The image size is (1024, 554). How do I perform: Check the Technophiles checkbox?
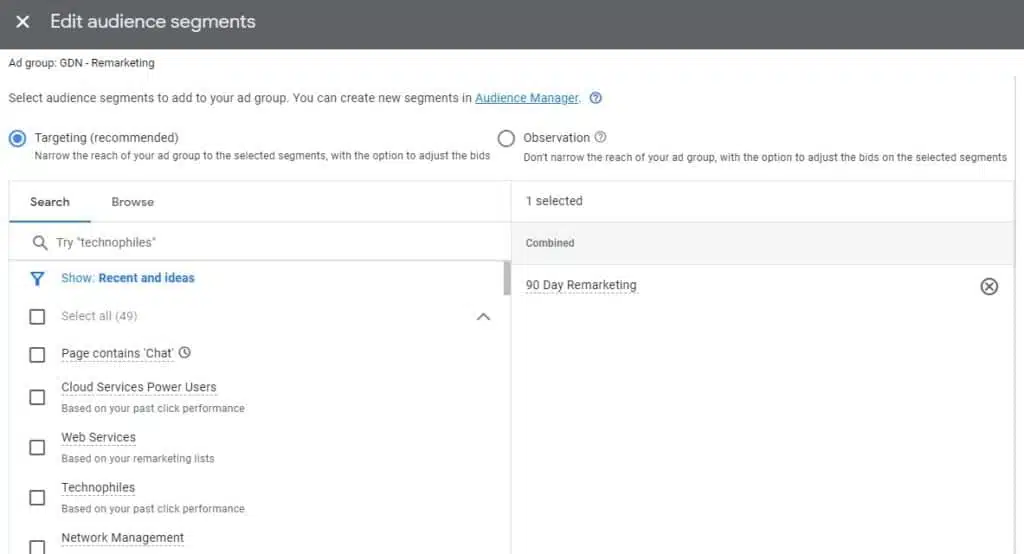(37, 498)
